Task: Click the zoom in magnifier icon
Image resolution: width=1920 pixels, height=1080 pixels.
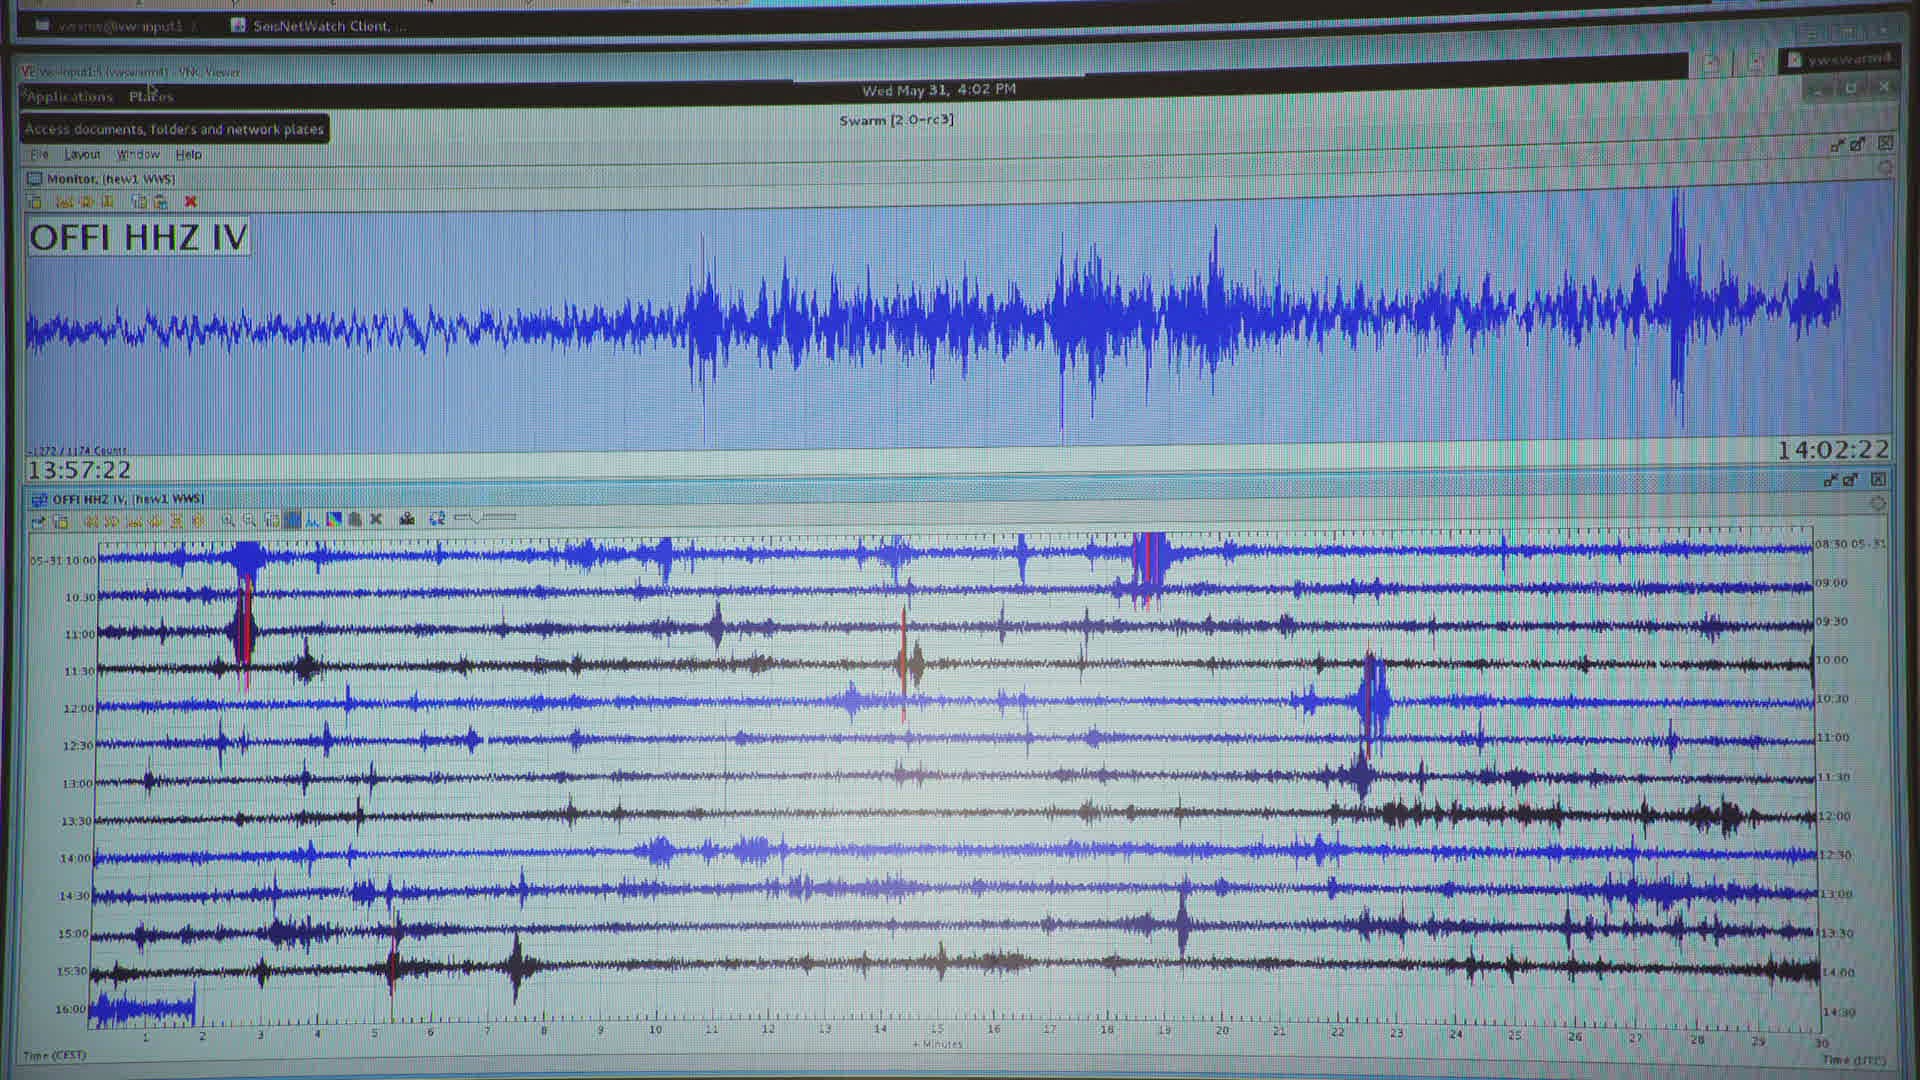Action: 228,520
